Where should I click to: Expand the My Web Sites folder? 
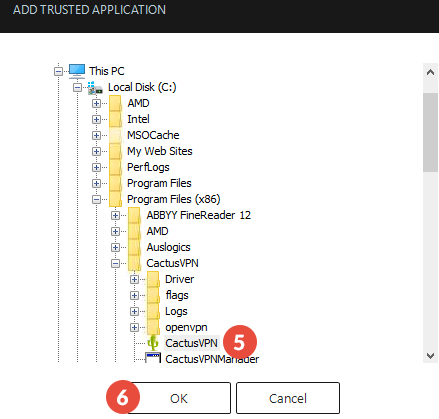[96, 151]
